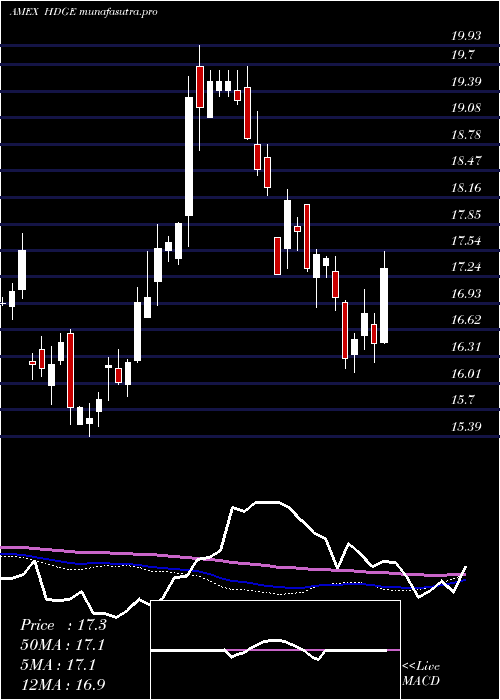500x700 pixels.
Task: Click the 50MA : 17.1 readout
Action: pyautogui.click(x=63, y=645)
